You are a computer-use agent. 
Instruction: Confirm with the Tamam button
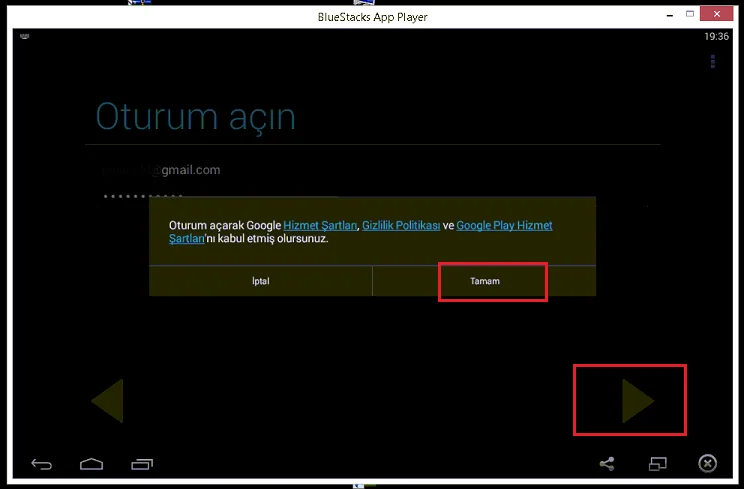pos(484,281)
